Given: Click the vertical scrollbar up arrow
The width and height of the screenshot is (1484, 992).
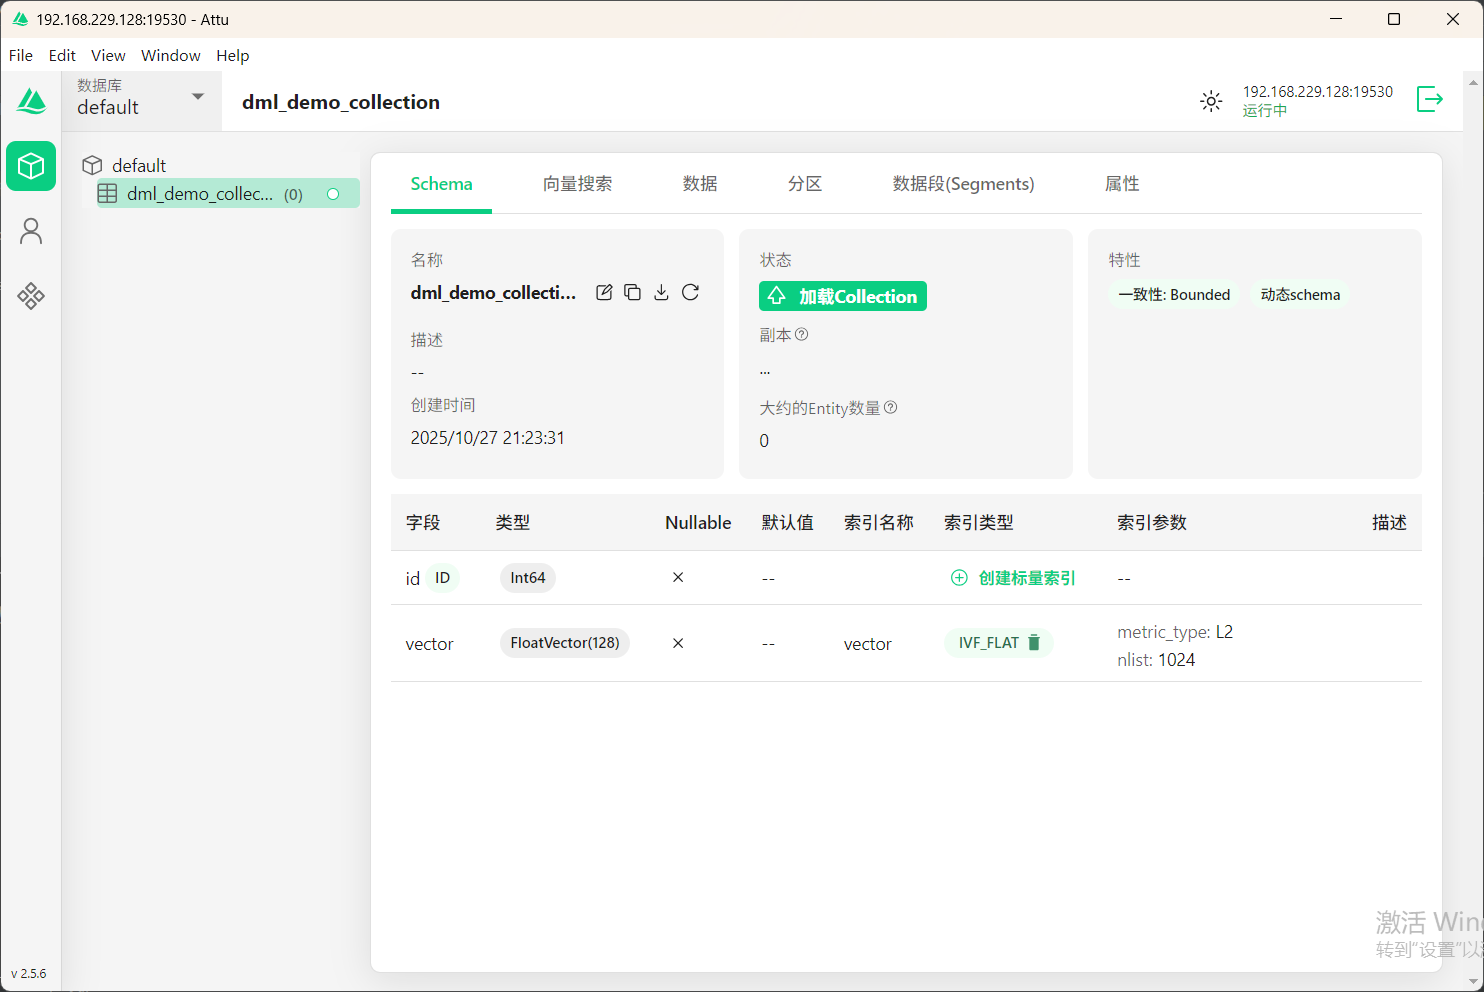Looking at the screenshot, I should 1473,82.
